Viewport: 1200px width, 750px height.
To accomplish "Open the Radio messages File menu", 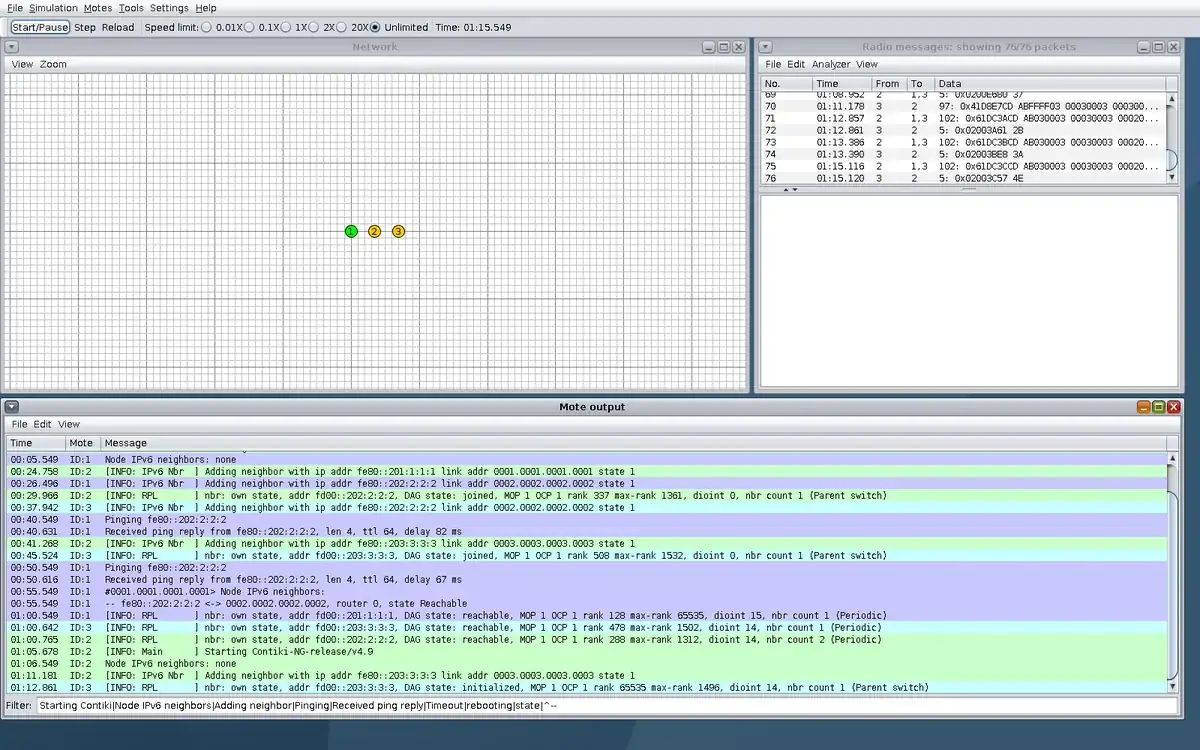I will 773,64.
